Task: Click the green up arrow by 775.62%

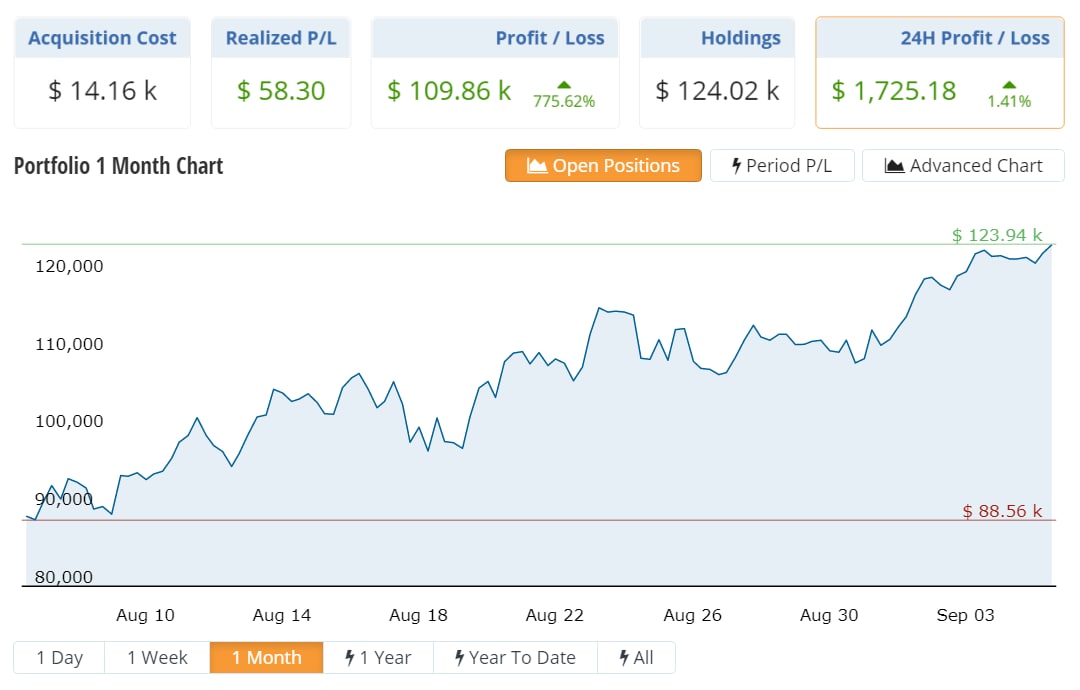Action: pos(564,85)
